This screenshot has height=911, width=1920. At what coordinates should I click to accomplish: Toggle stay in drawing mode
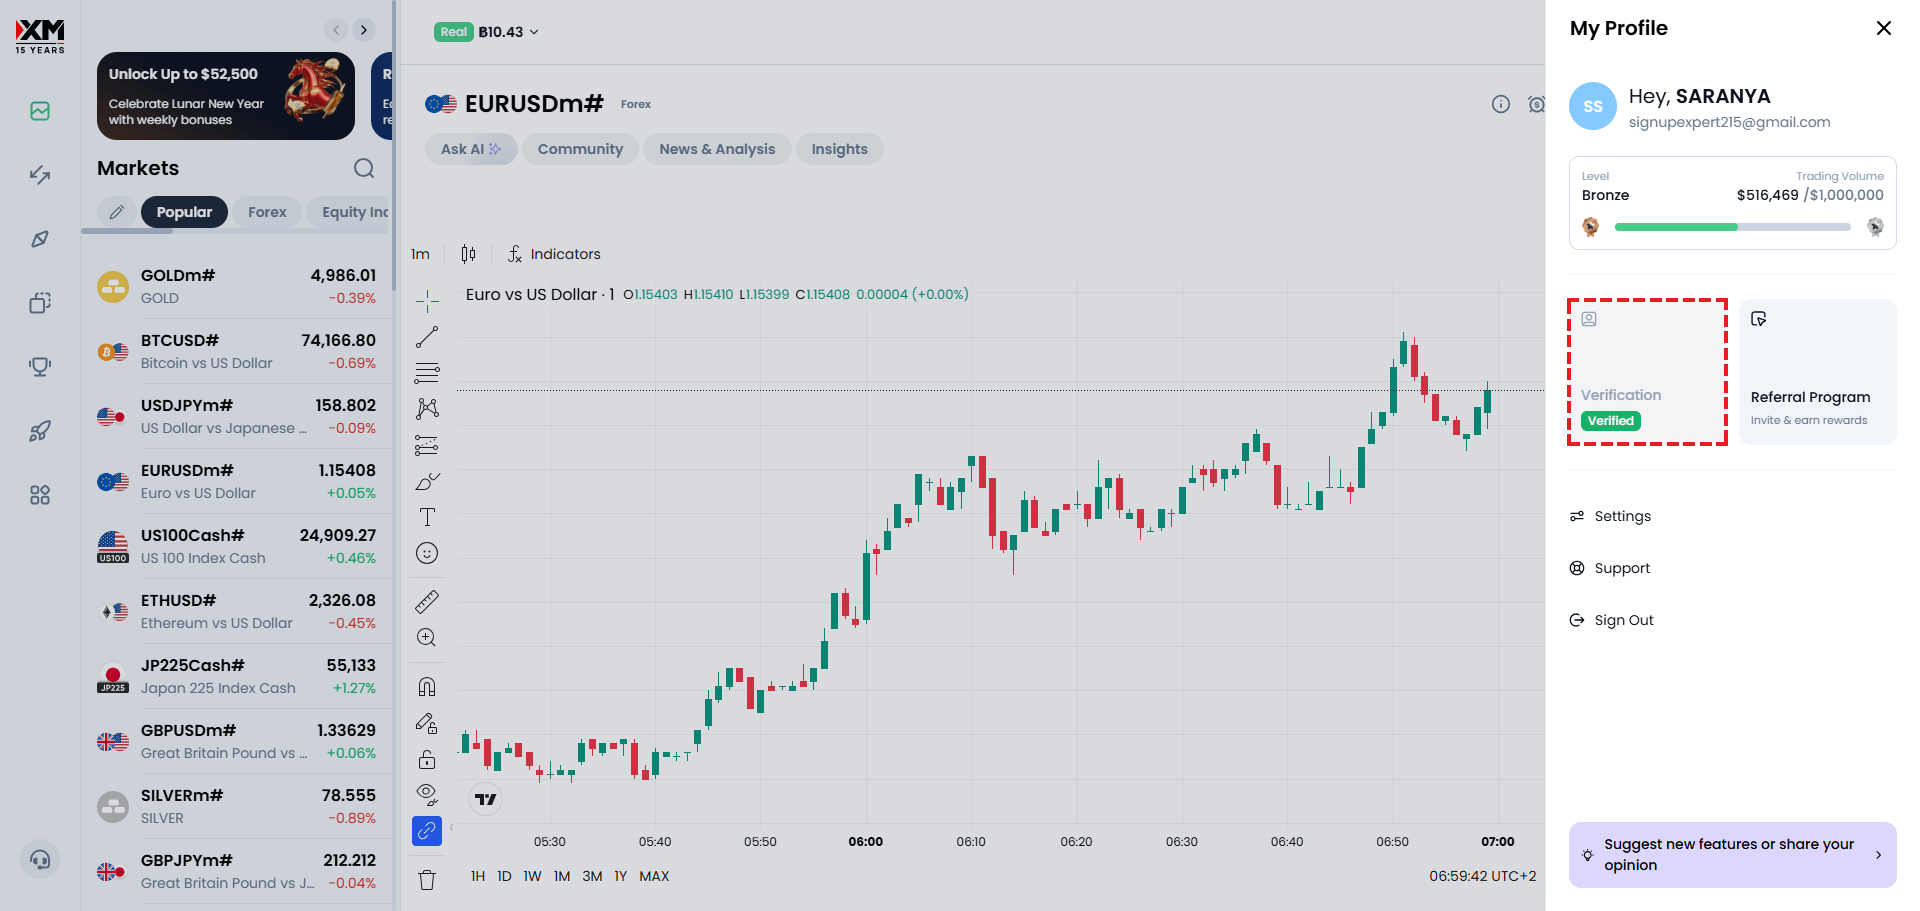point(427,723)
